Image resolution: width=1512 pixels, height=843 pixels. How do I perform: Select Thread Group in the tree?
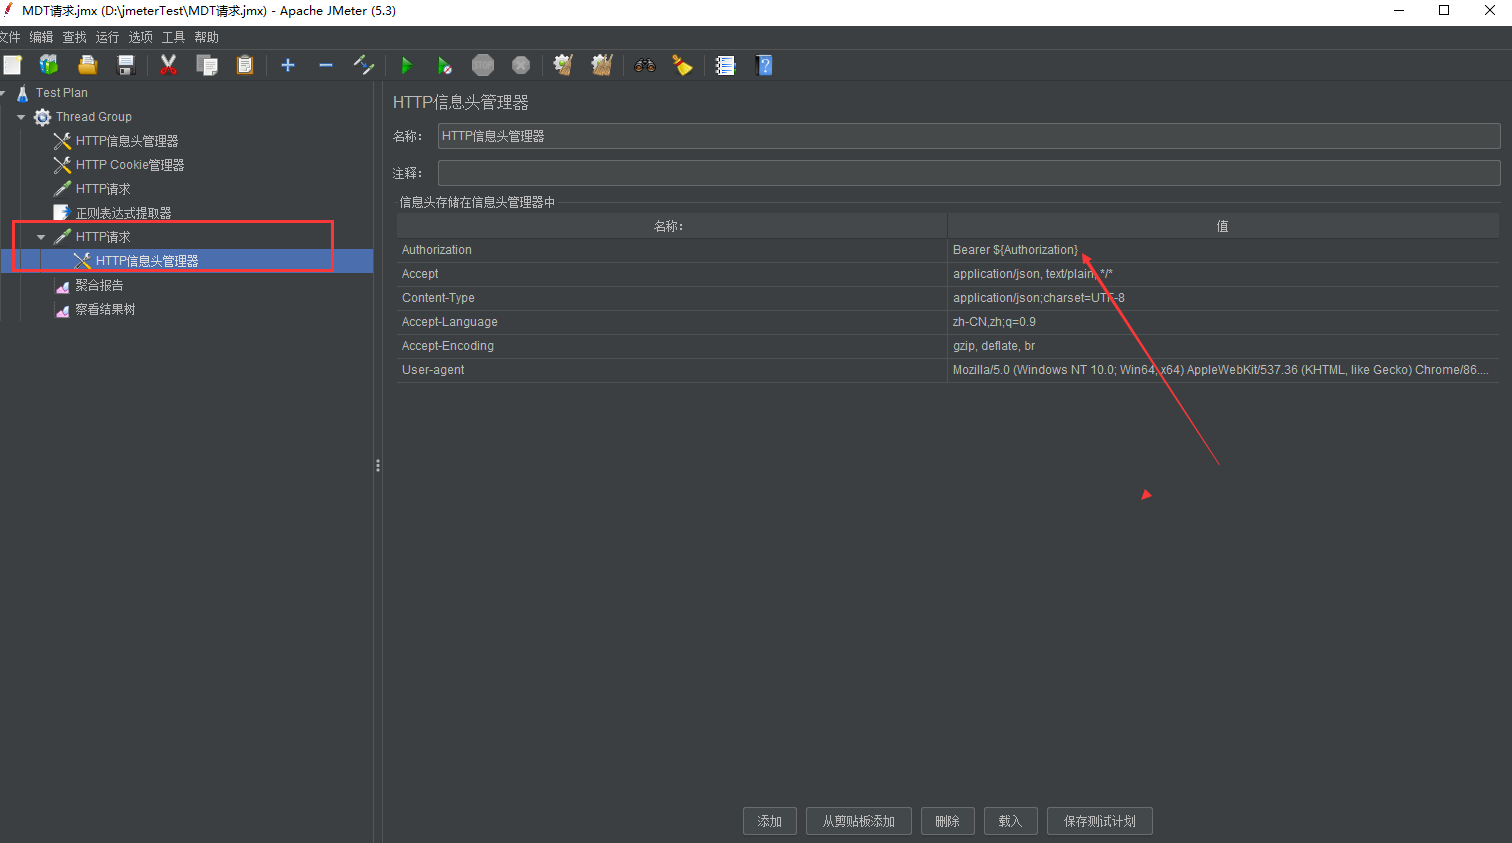[93, 117]
